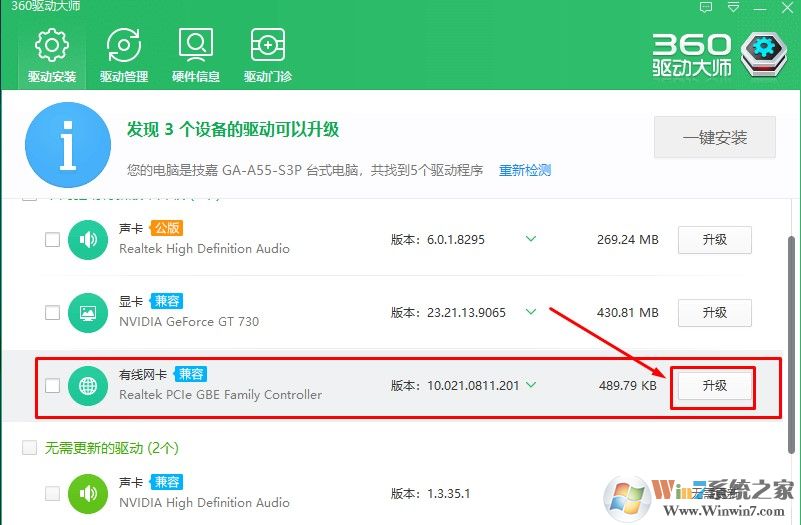Check the NVIDIA High Definition Audio checkbox

click(x=52, y=493)
